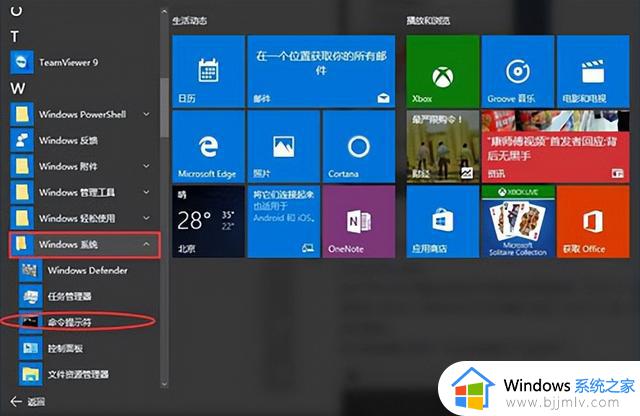The width and height of the screenshot is (640, 416).
Task: Click the Windows Defender label text
Action: (88, 270)
